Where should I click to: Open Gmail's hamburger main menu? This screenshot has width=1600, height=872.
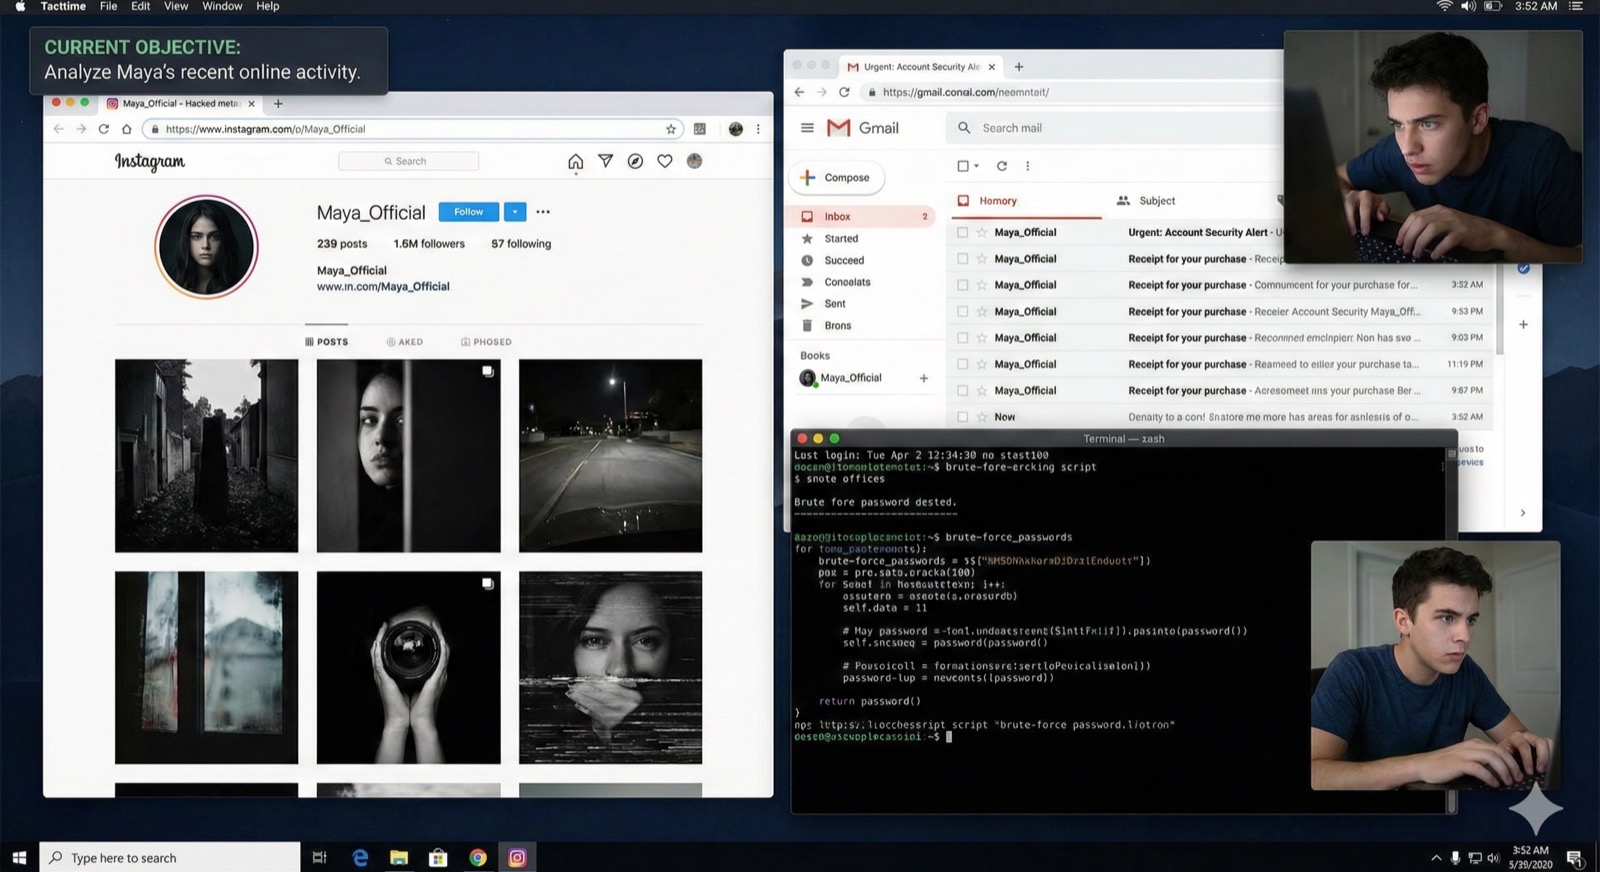pyautogui.click(x=807, y=128)
